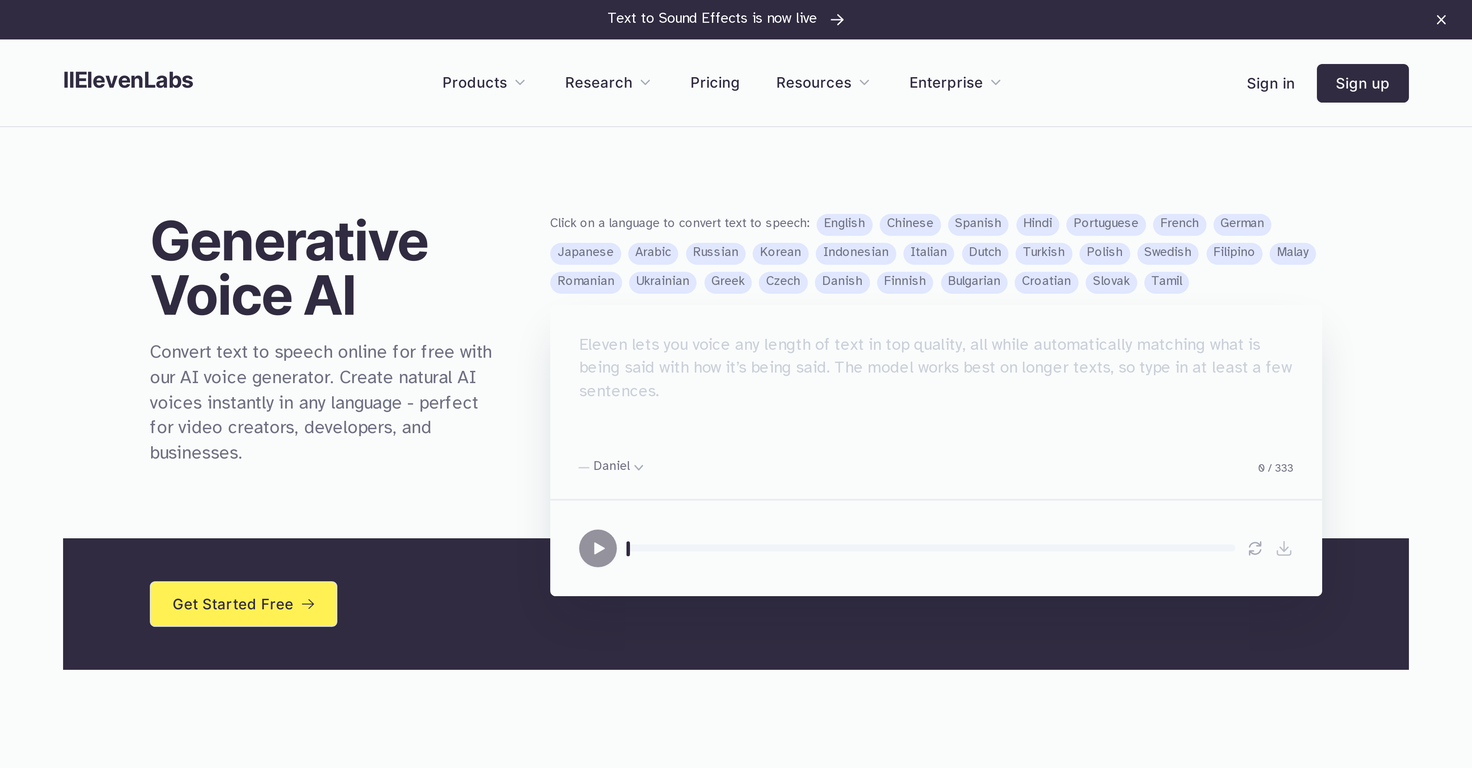Click Get Started Free
Viewport: 1472px width, 768px height.
pyautogui.click(x=243, y=604)
